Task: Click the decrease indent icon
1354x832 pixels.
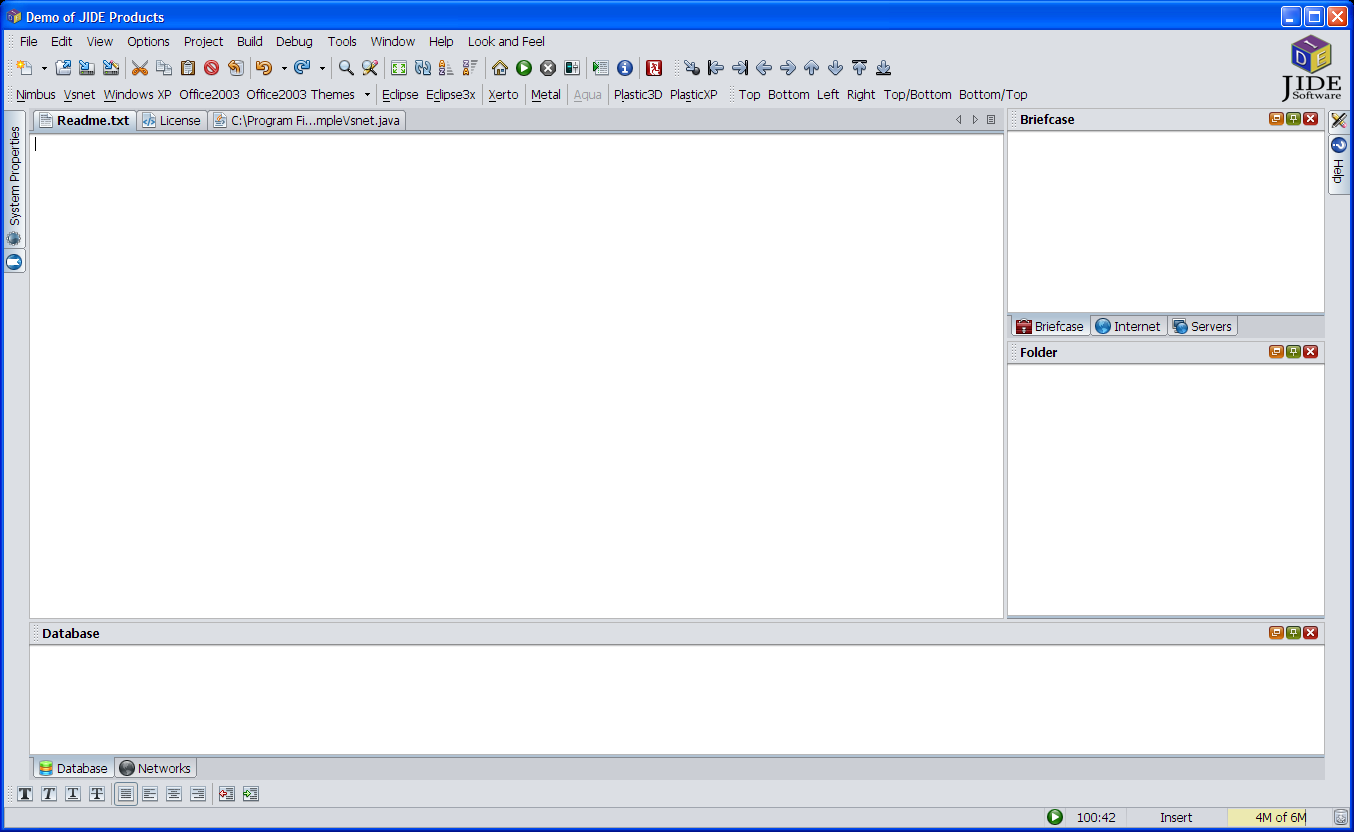Action: click(227, 794)
